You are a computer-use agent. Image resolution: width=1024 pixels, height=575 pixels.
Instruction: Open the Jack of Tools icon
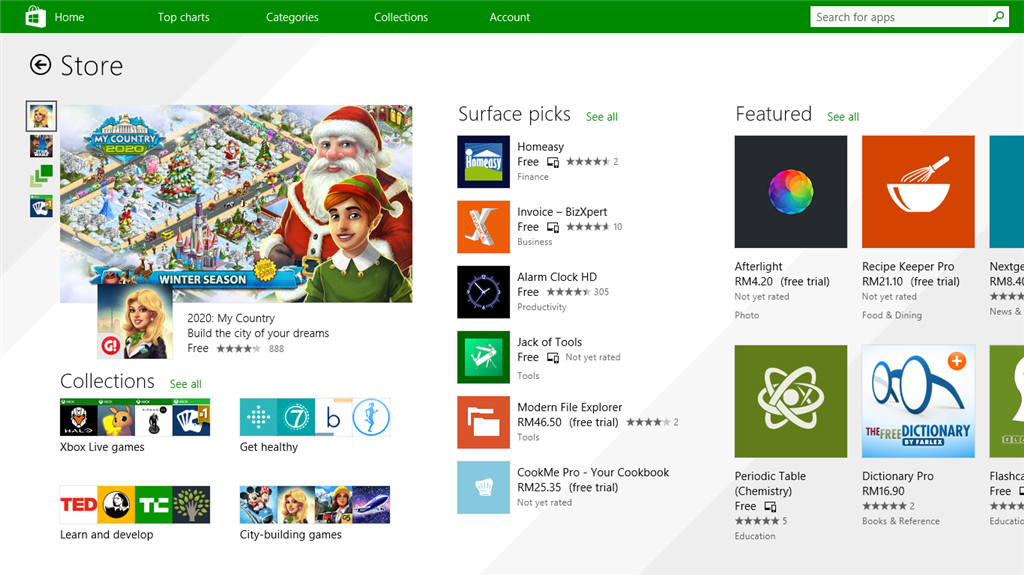pos(483,357)
